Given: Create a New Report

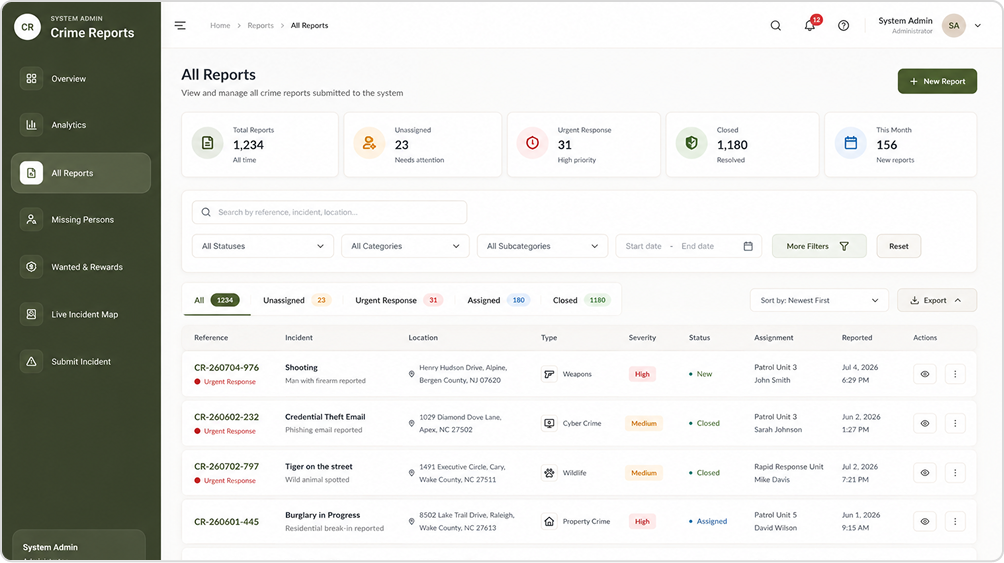Looking at the screenshot, I should 937,81.
